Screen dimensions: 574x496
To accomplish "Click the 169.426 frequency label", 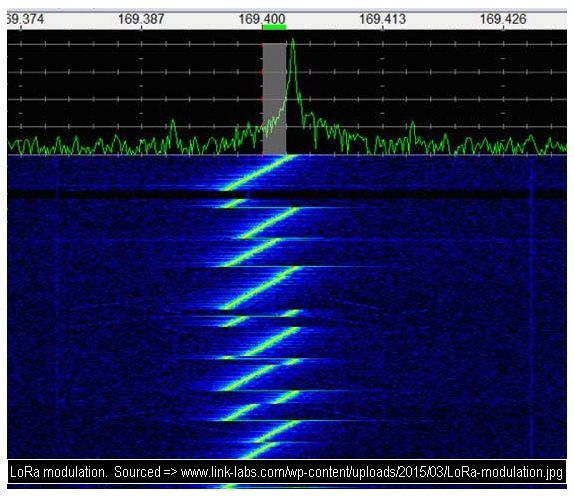I will [x=503, y=19].
